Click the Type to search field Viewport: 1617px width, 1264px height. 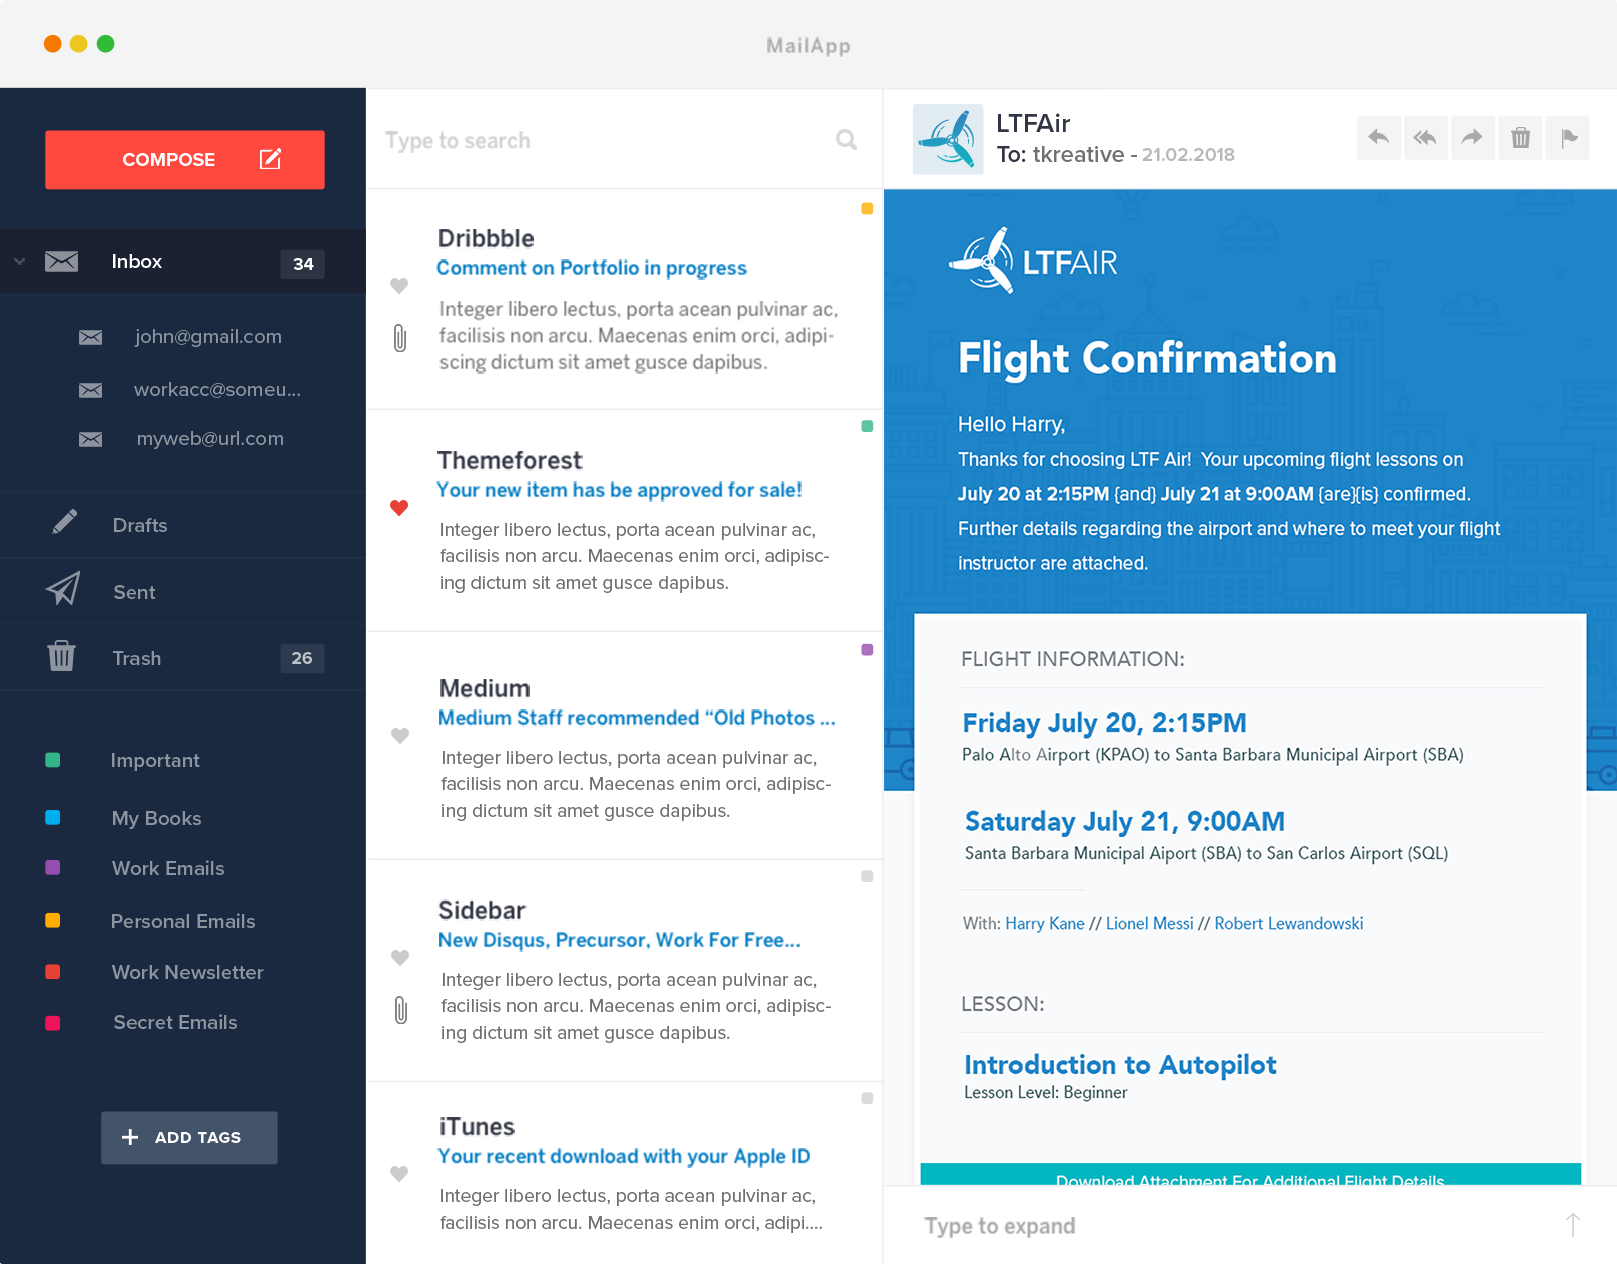624,140
